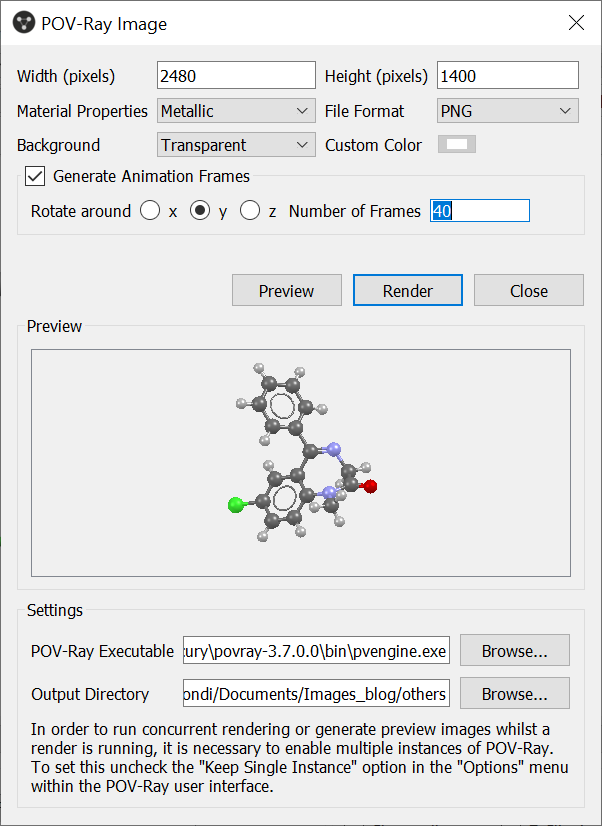Click the Height pixels input field
602x826 pixels.
click(508, 76)
